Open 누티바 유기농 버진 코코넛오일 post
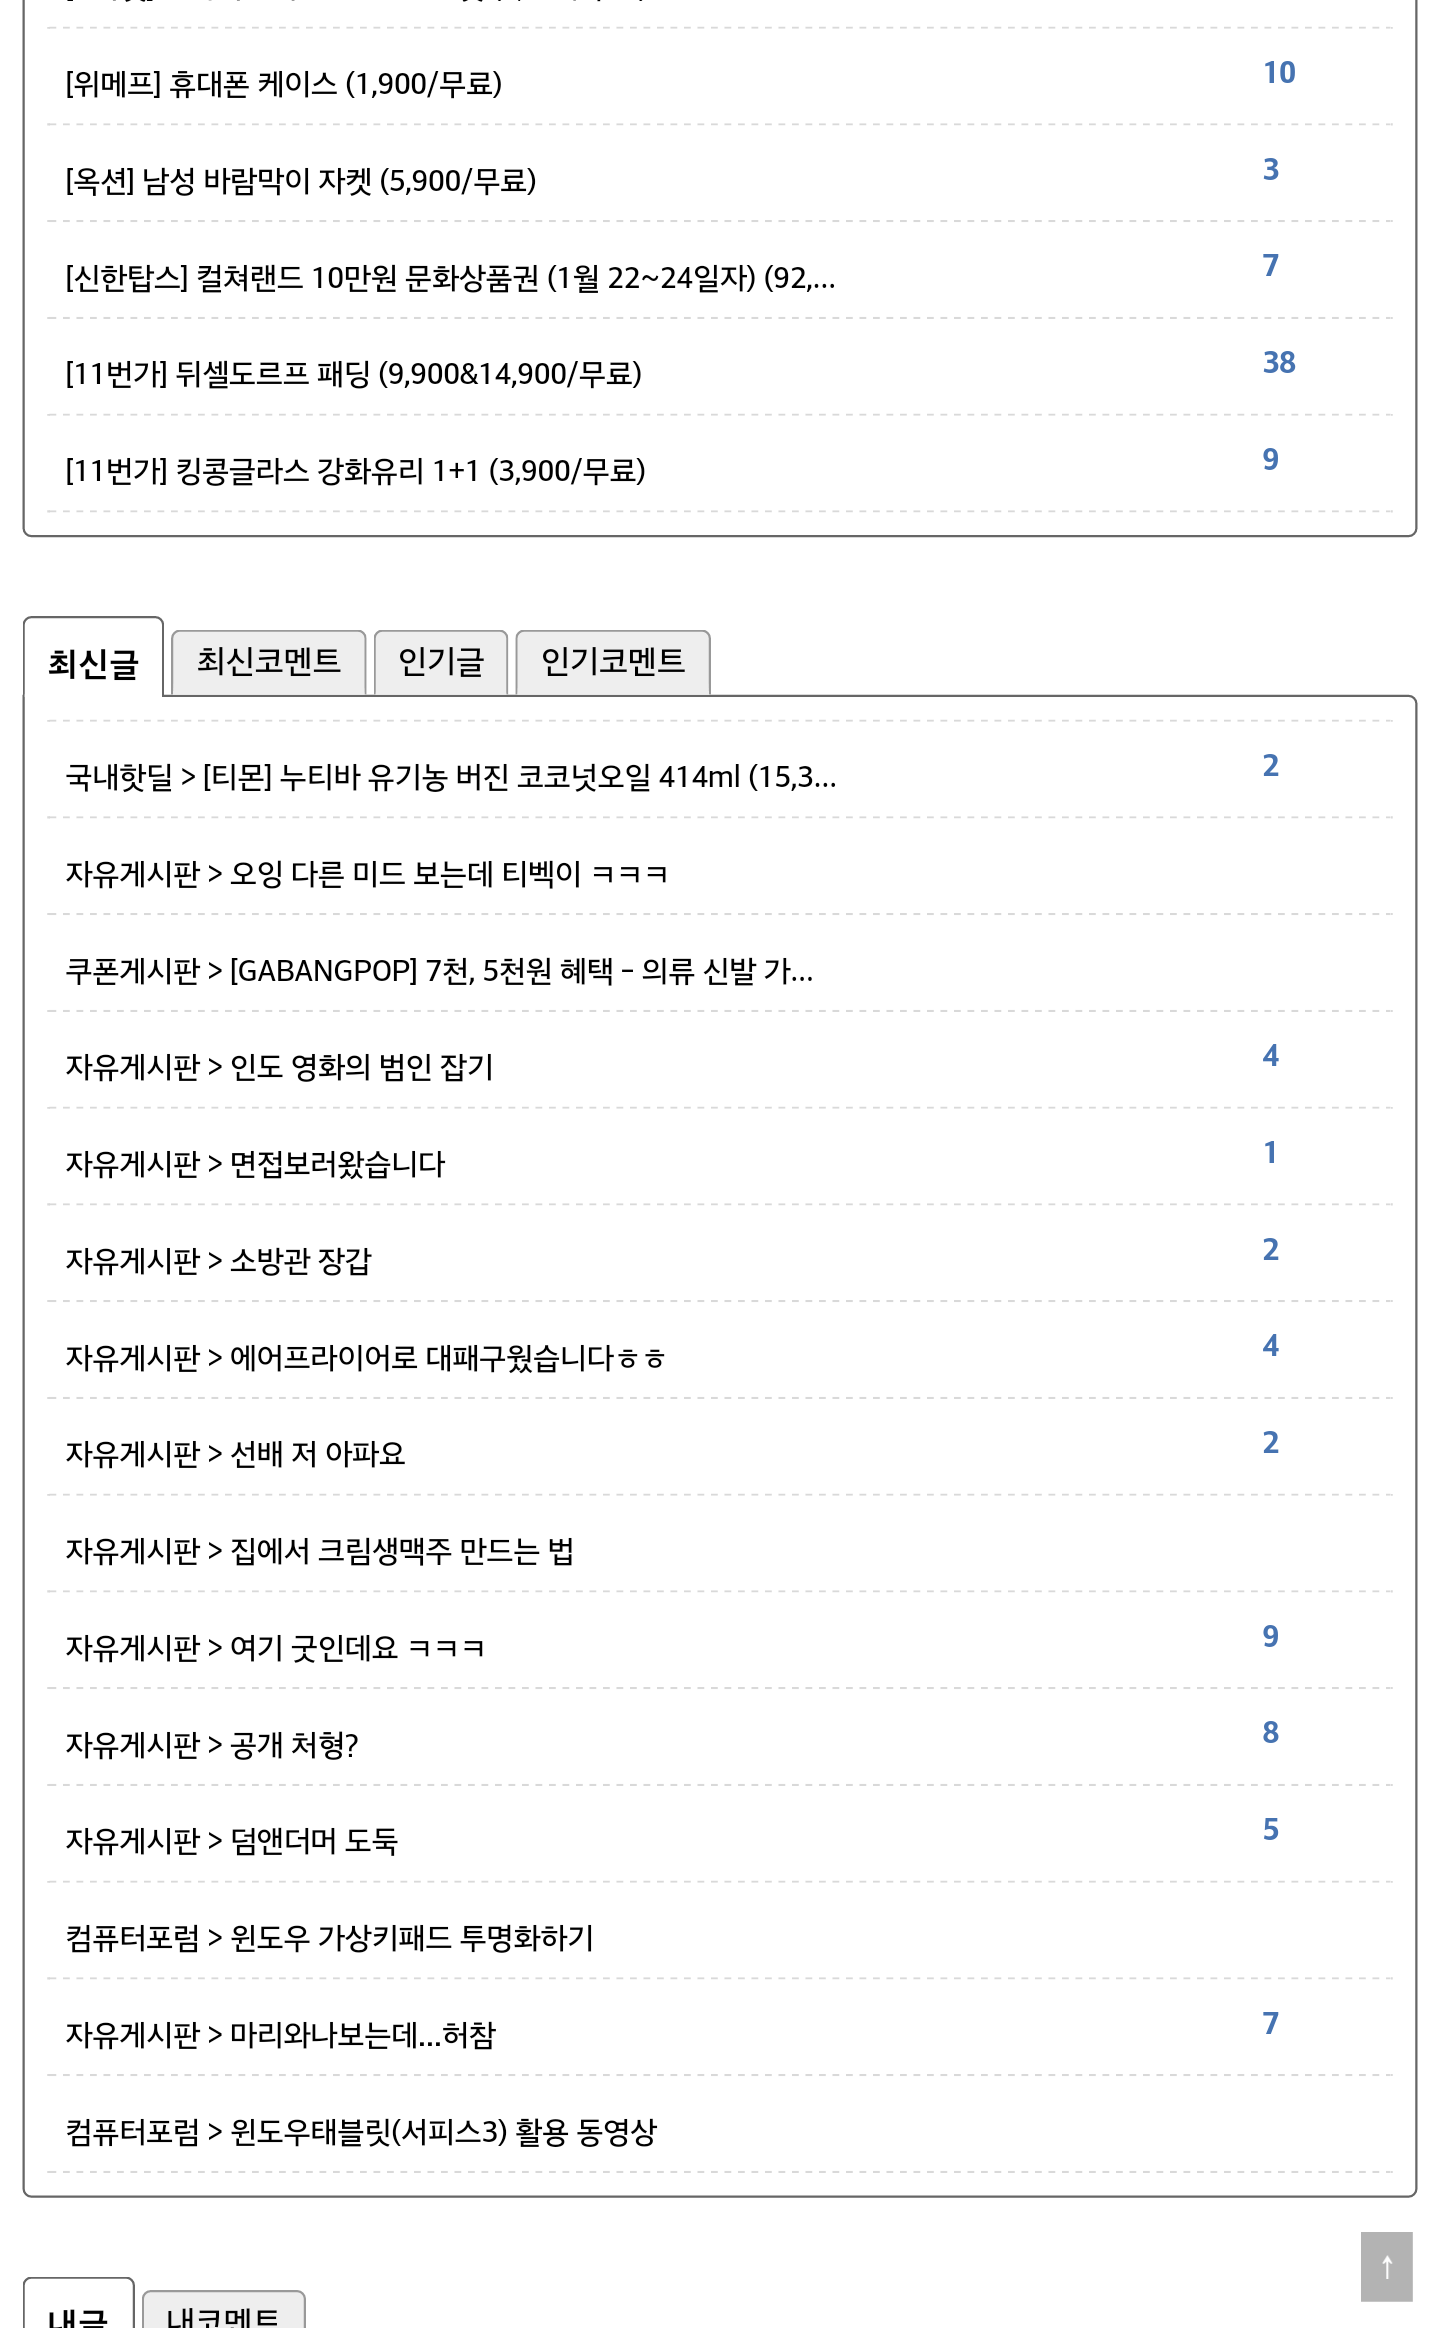Viewport: 1440px width, 2328px height. pos(451,777)
